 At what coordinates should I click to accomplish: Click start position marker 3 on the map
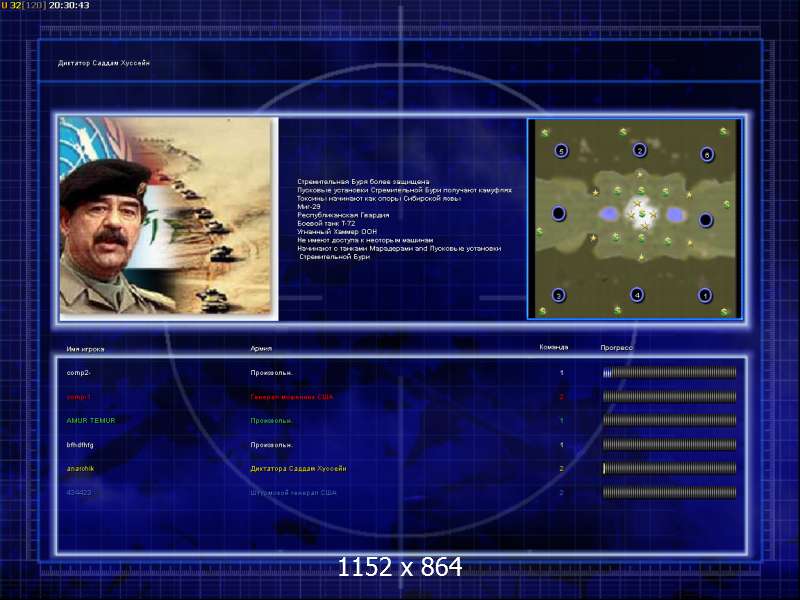click(559, 295)
